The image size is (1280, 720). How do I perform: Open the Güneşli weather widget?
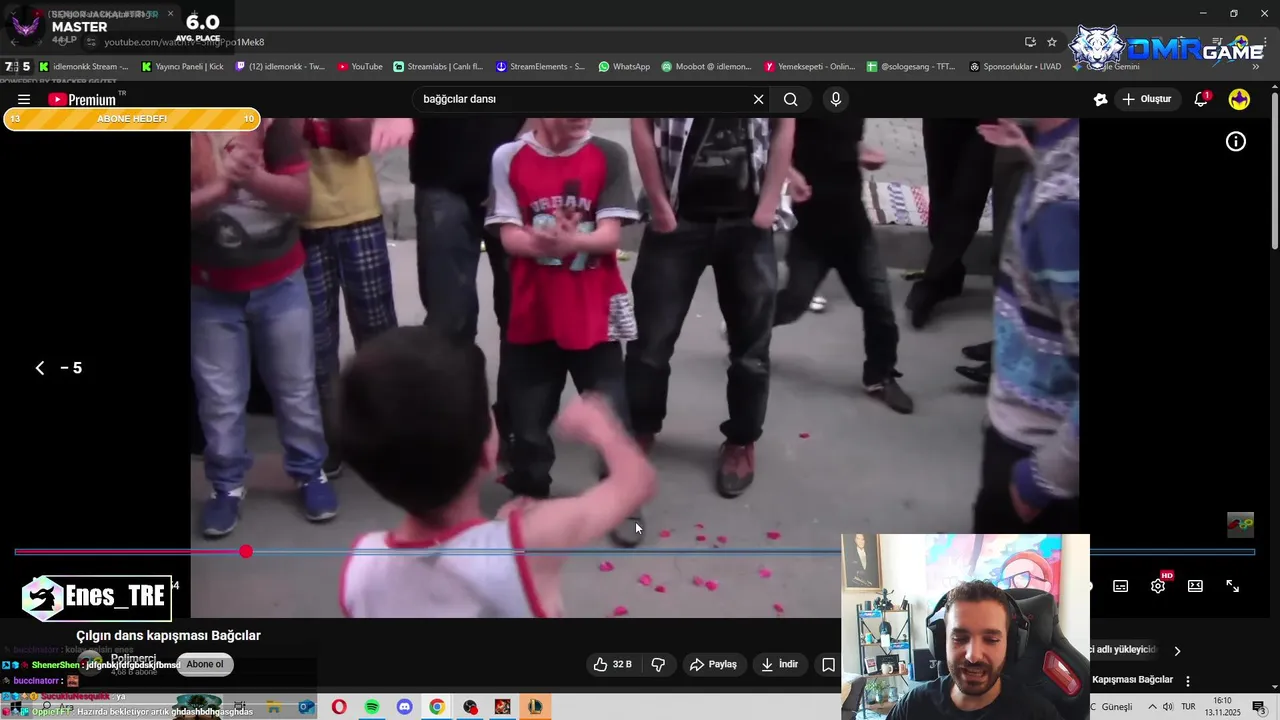coord(1116,707)
